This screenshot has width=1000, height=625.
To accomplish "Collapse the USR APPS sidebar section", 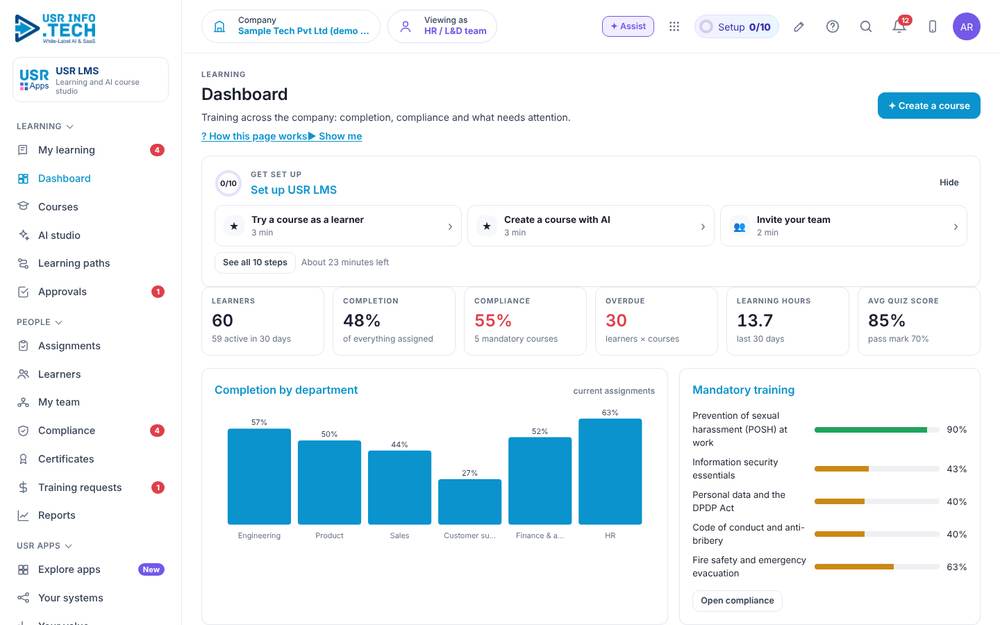I will click(45, 546).
